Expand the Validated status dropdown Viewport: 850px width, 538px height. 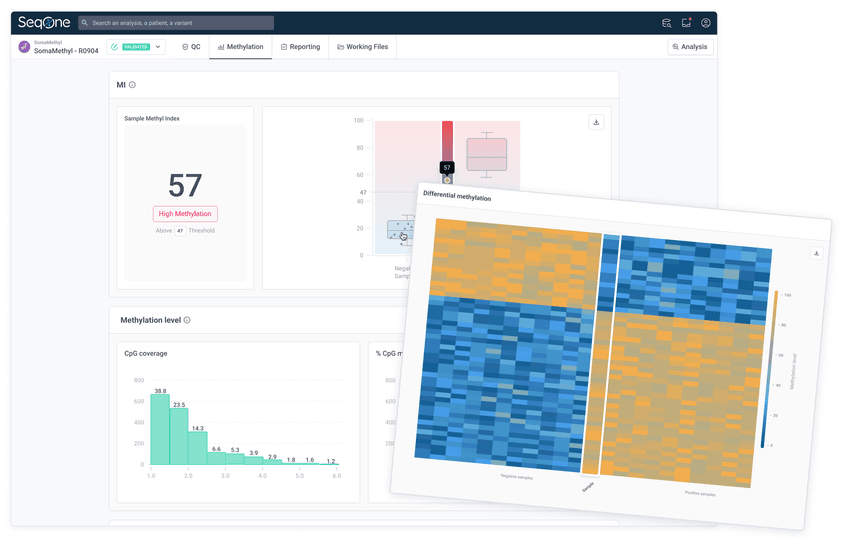136,47
